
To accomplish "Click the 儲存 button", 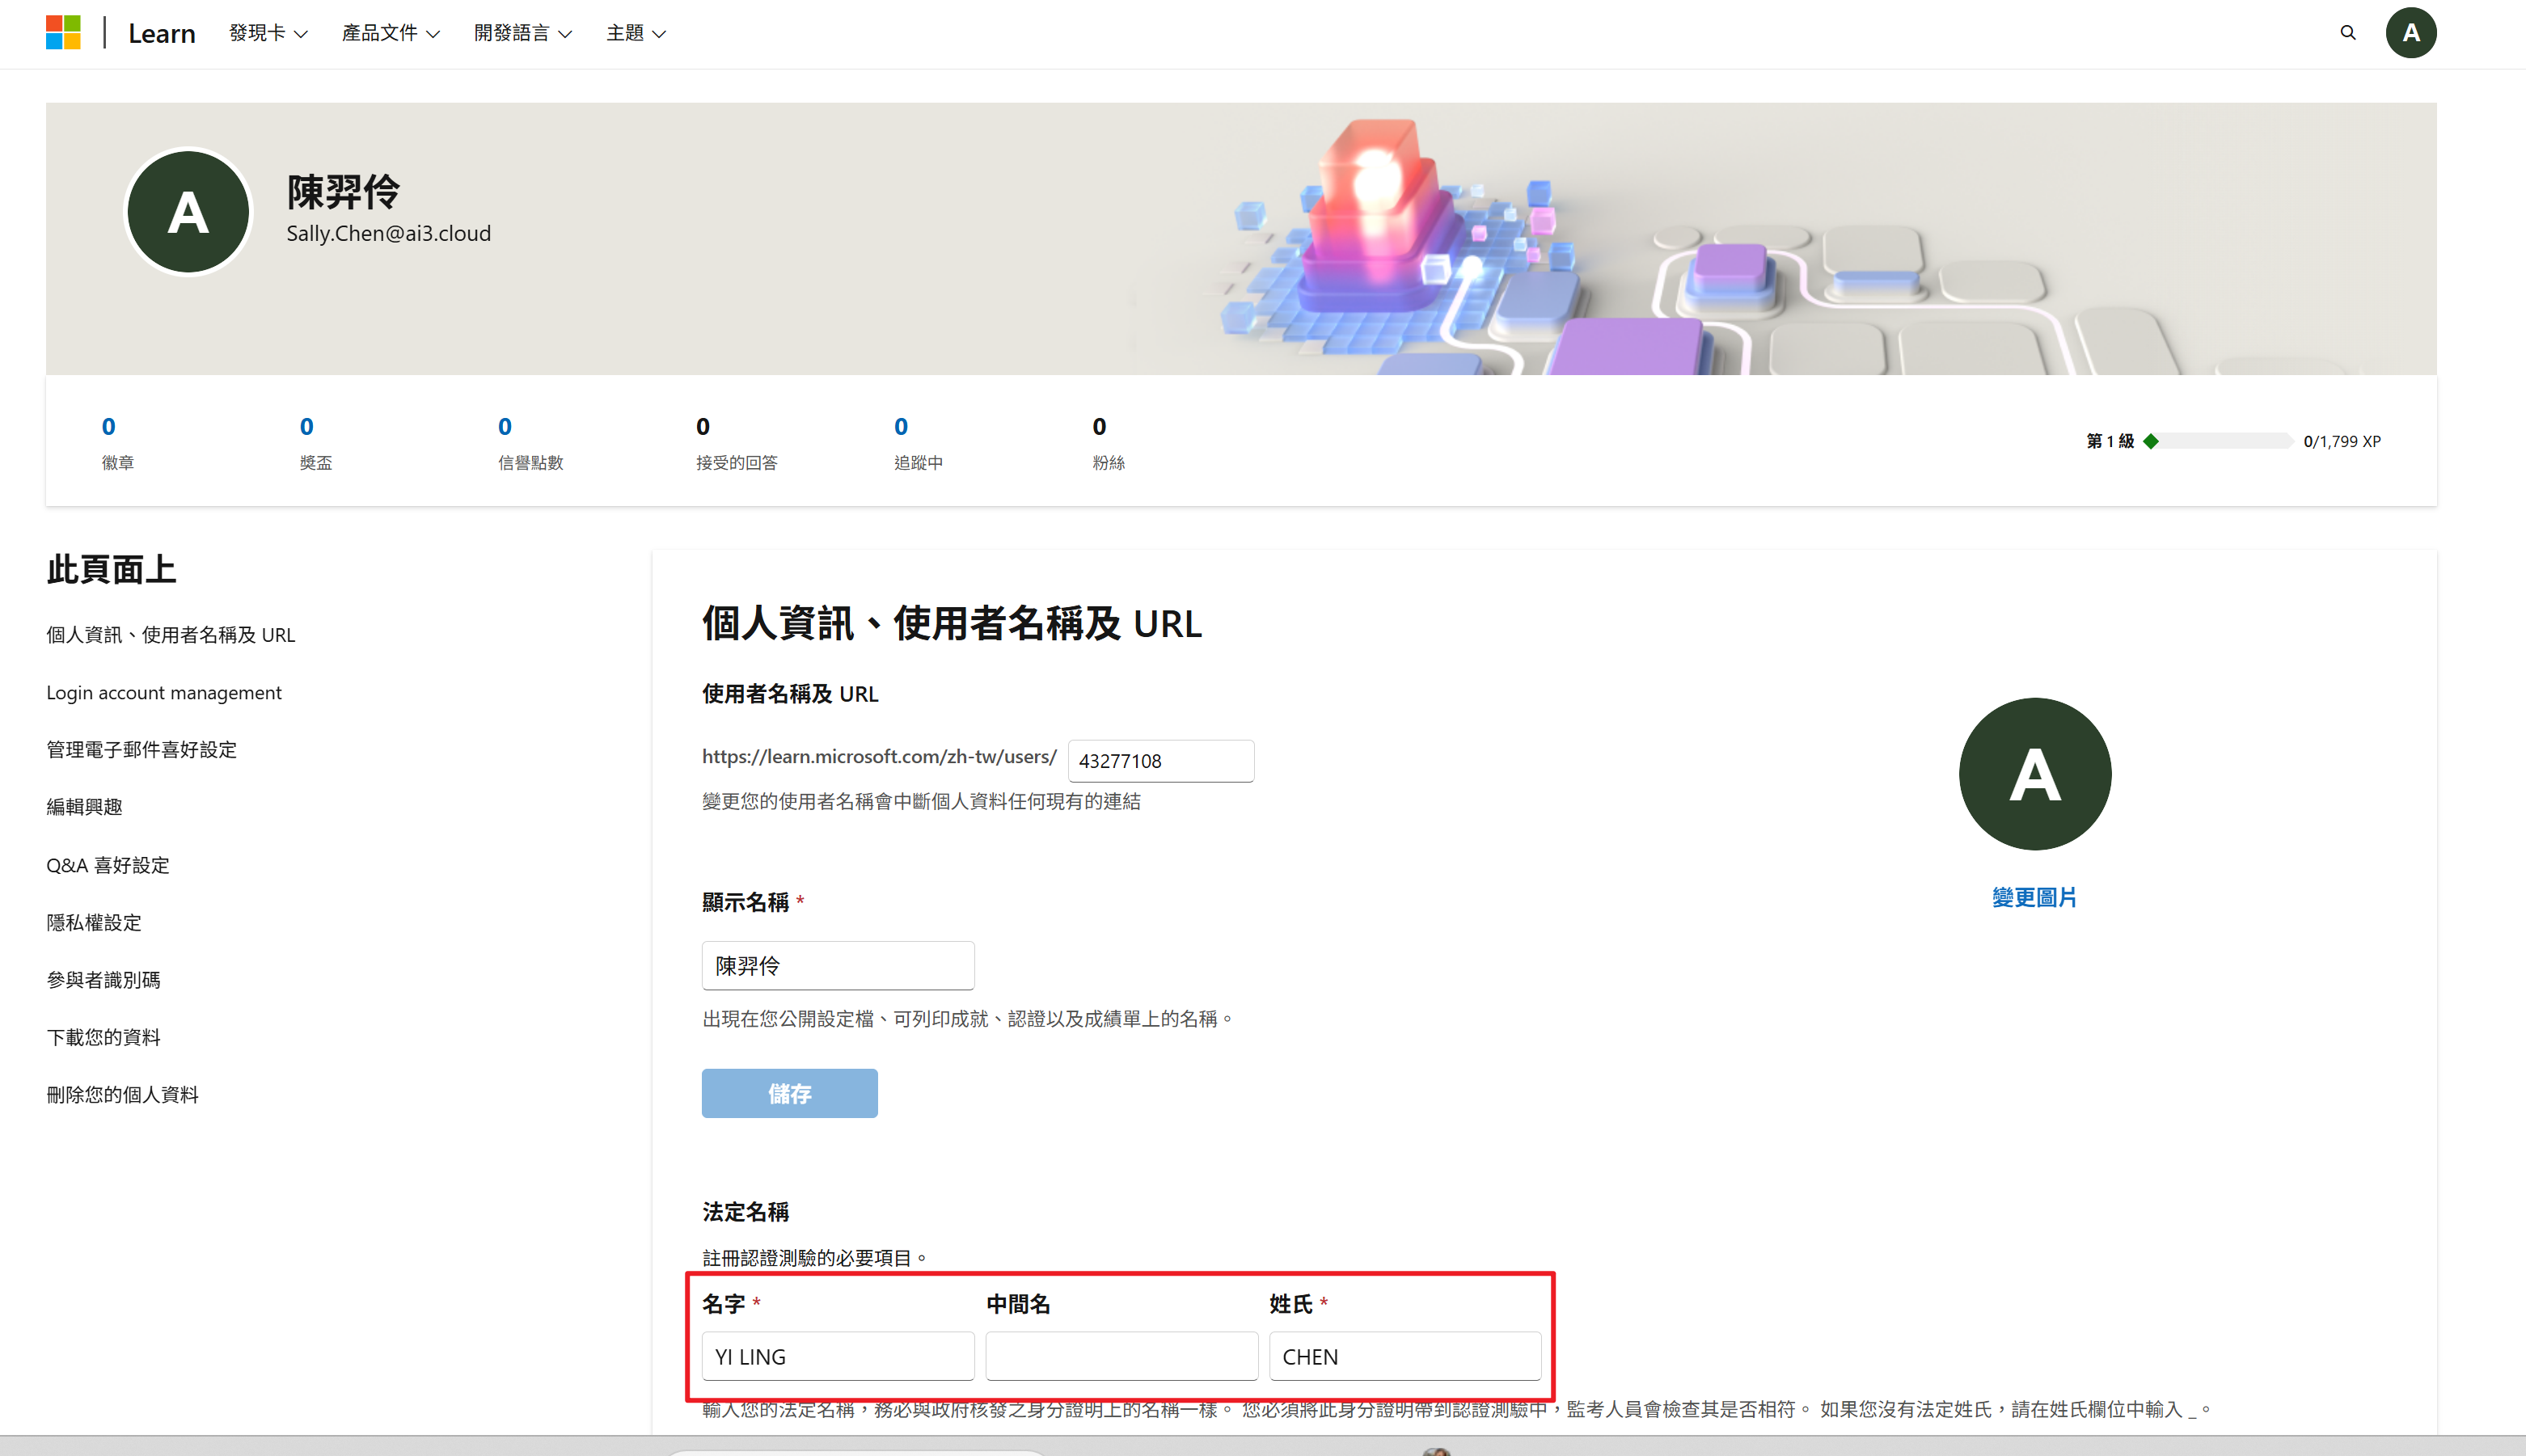I will point(790,1094).
